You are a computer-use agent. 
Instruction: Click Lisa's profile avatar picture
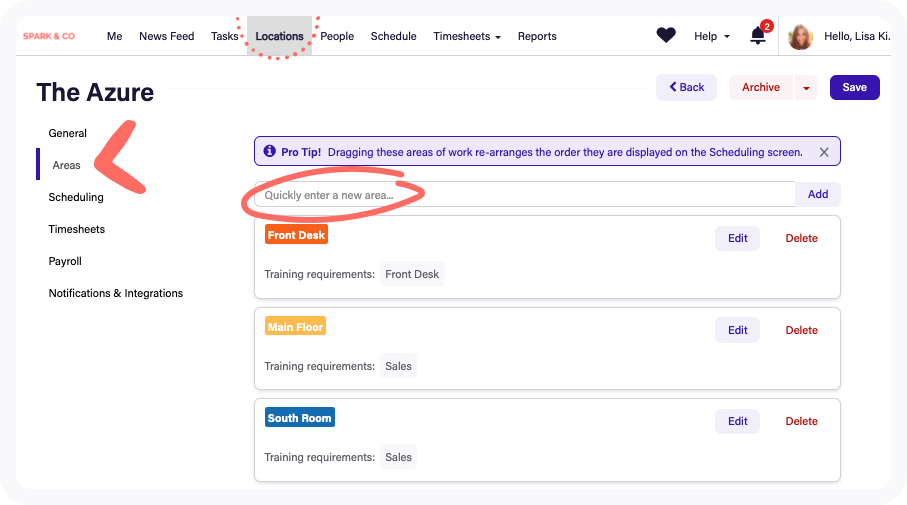click(x=800, y=37)
